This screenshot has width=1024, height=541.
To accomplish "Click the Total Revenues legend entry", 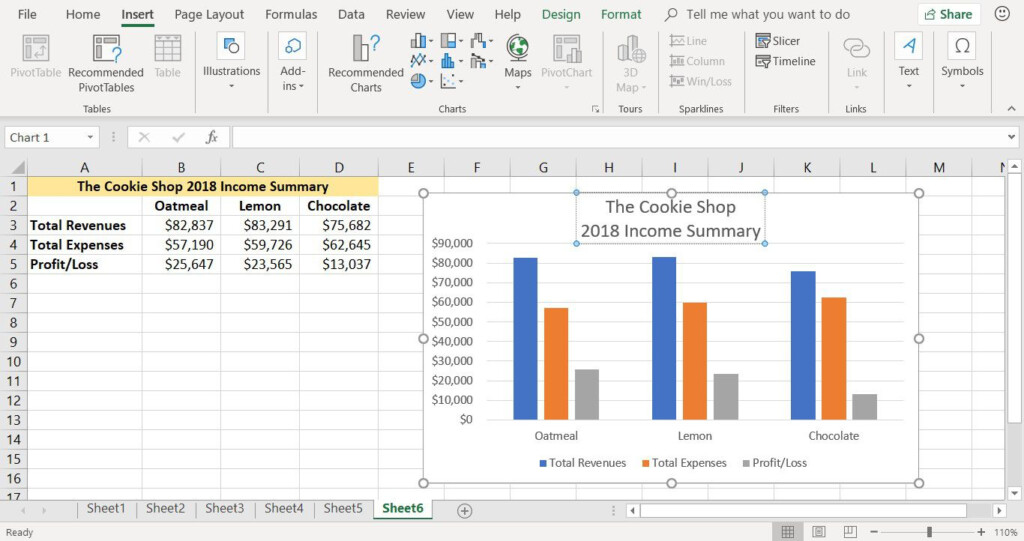I will (582, 463).
